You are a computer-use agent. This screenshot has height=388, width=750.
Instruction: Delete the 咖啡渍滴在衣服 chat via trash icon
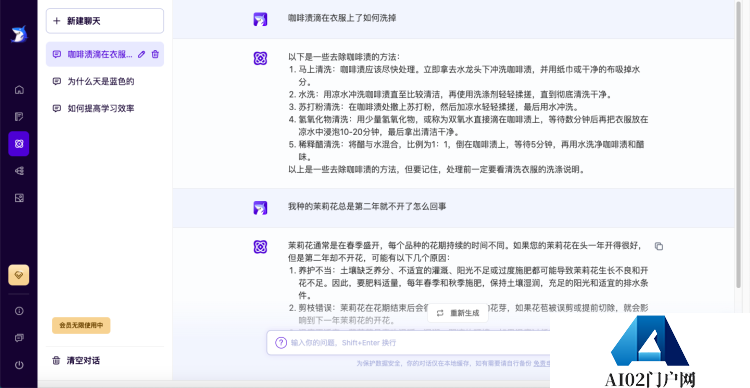tap(155, 55)
